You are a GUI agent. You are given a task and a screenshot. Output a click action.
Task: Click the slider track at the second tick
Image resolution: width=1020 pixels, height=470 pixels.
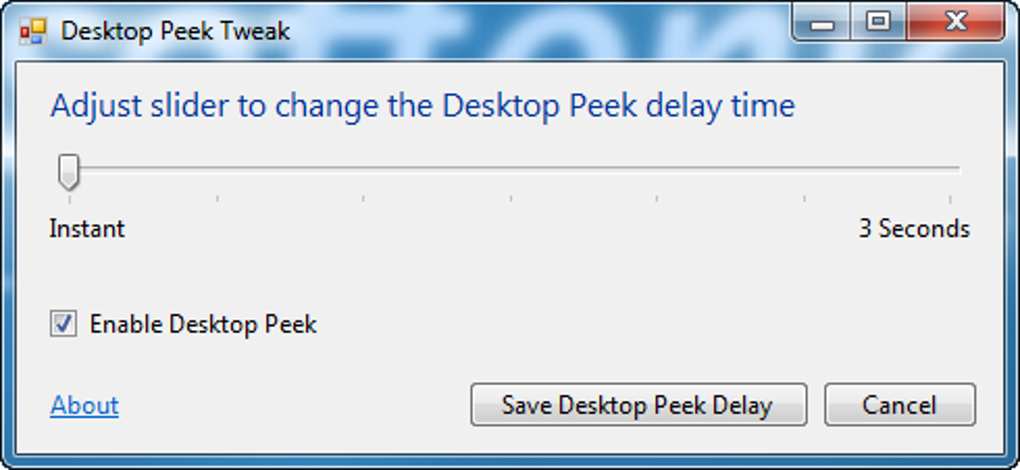point(216,170)
